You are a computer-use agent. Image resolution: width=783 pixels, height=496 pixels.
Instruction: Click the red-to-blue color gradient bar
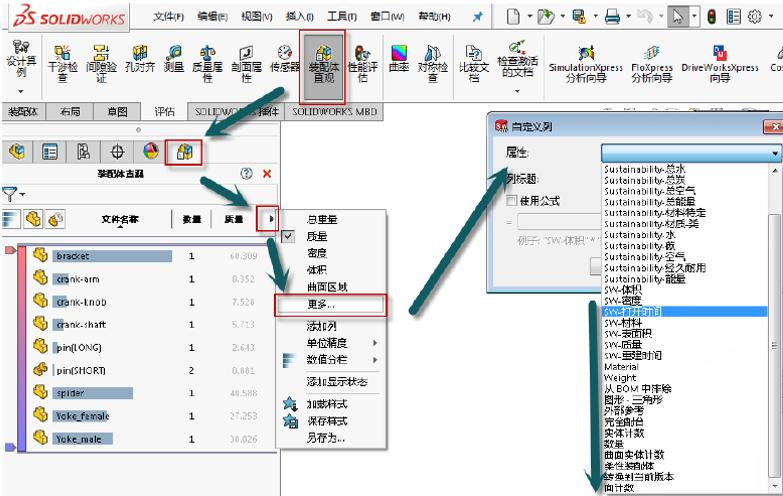click(x=21, y=348)
